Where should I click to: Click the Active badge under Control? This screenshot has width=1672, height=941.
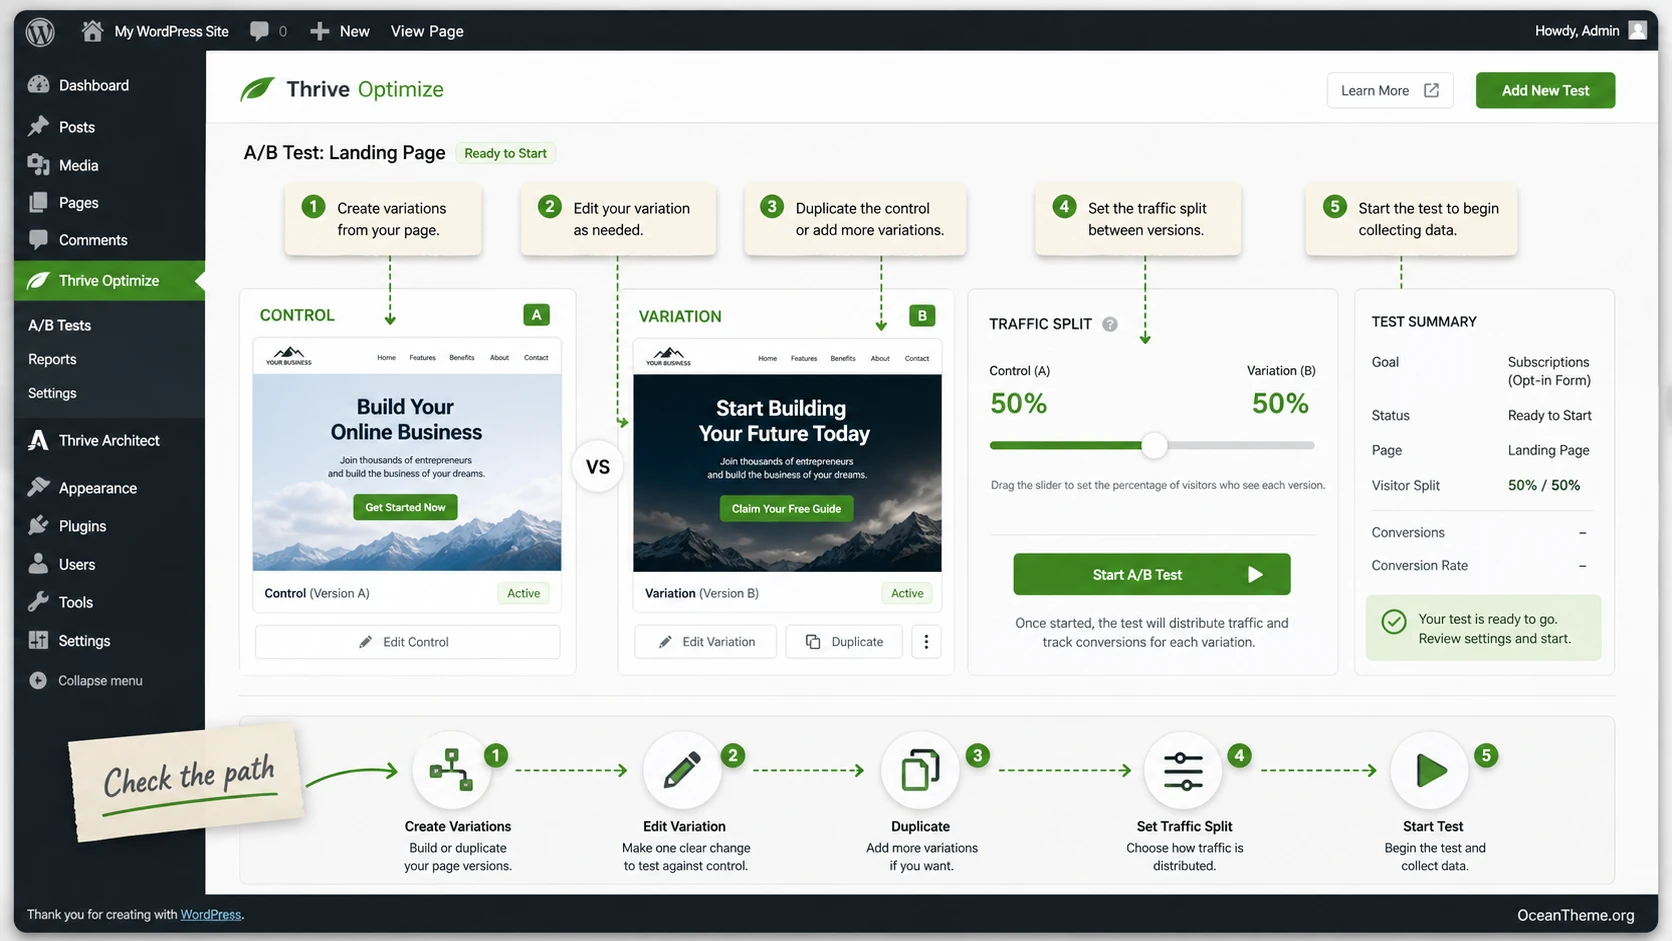[x=523, y=593]
